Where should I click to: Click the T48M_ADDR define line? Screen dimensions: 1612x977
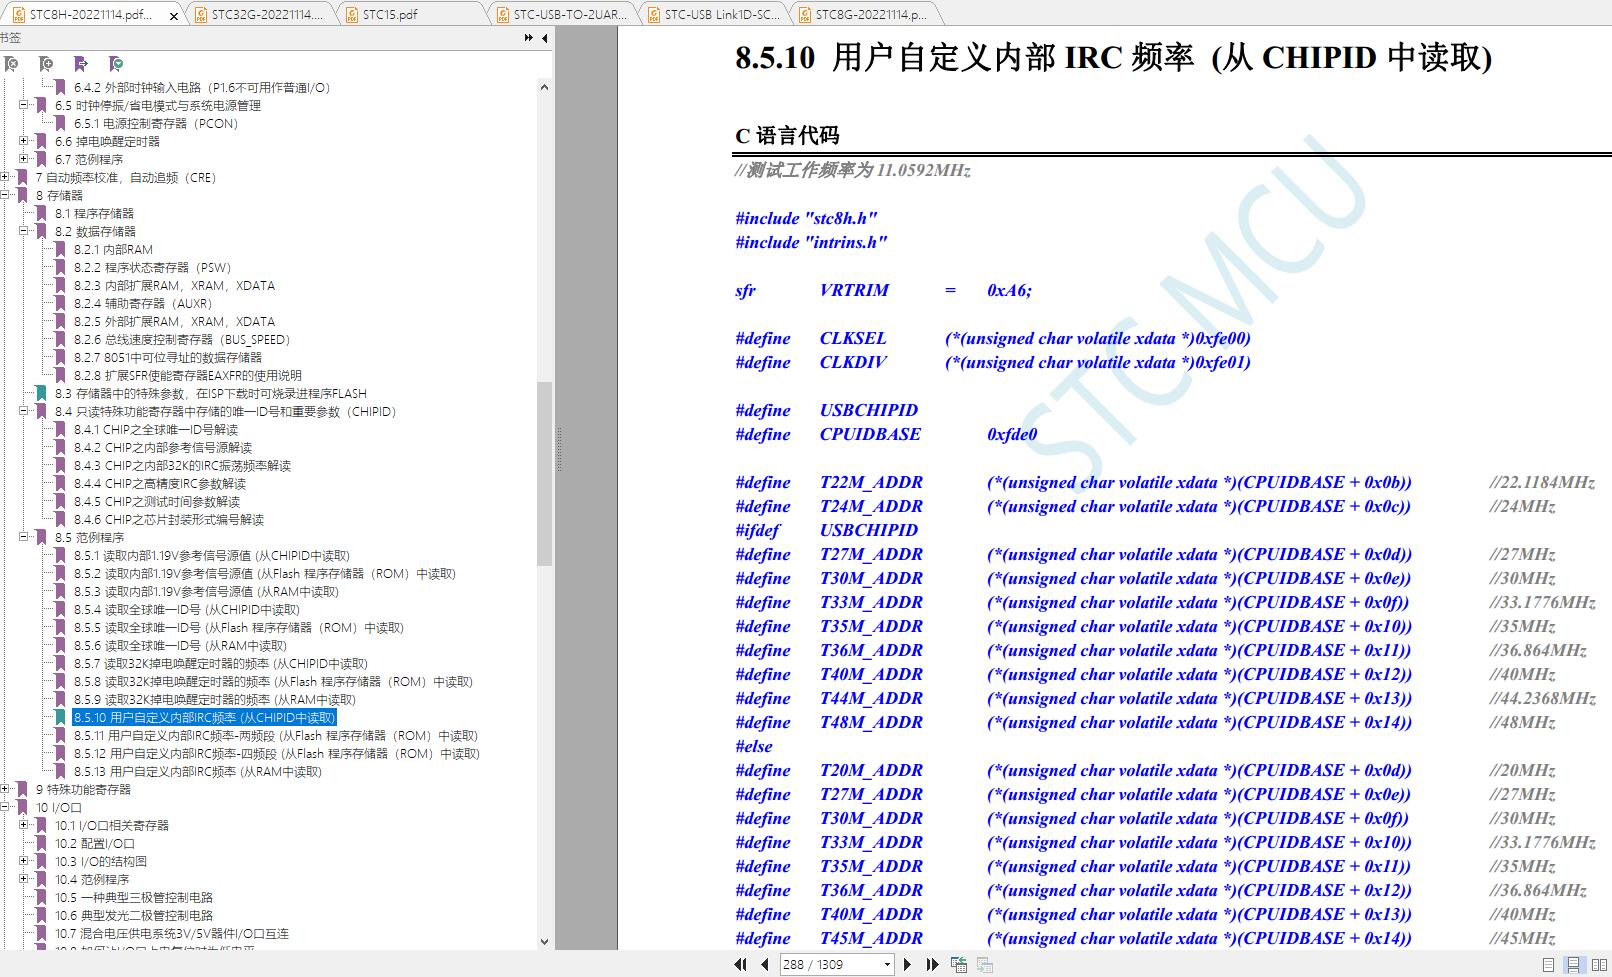[x=1145, y=722]
